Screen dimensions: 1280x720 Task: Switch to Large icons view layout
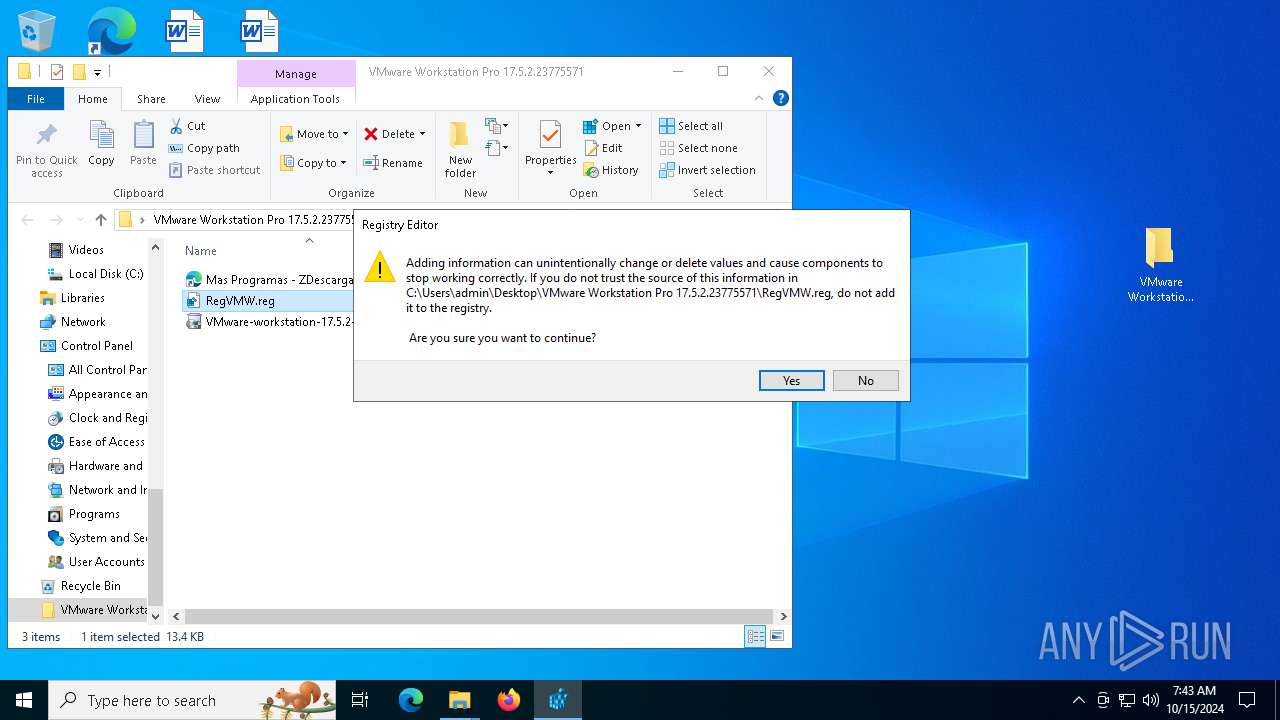(777, 636)
